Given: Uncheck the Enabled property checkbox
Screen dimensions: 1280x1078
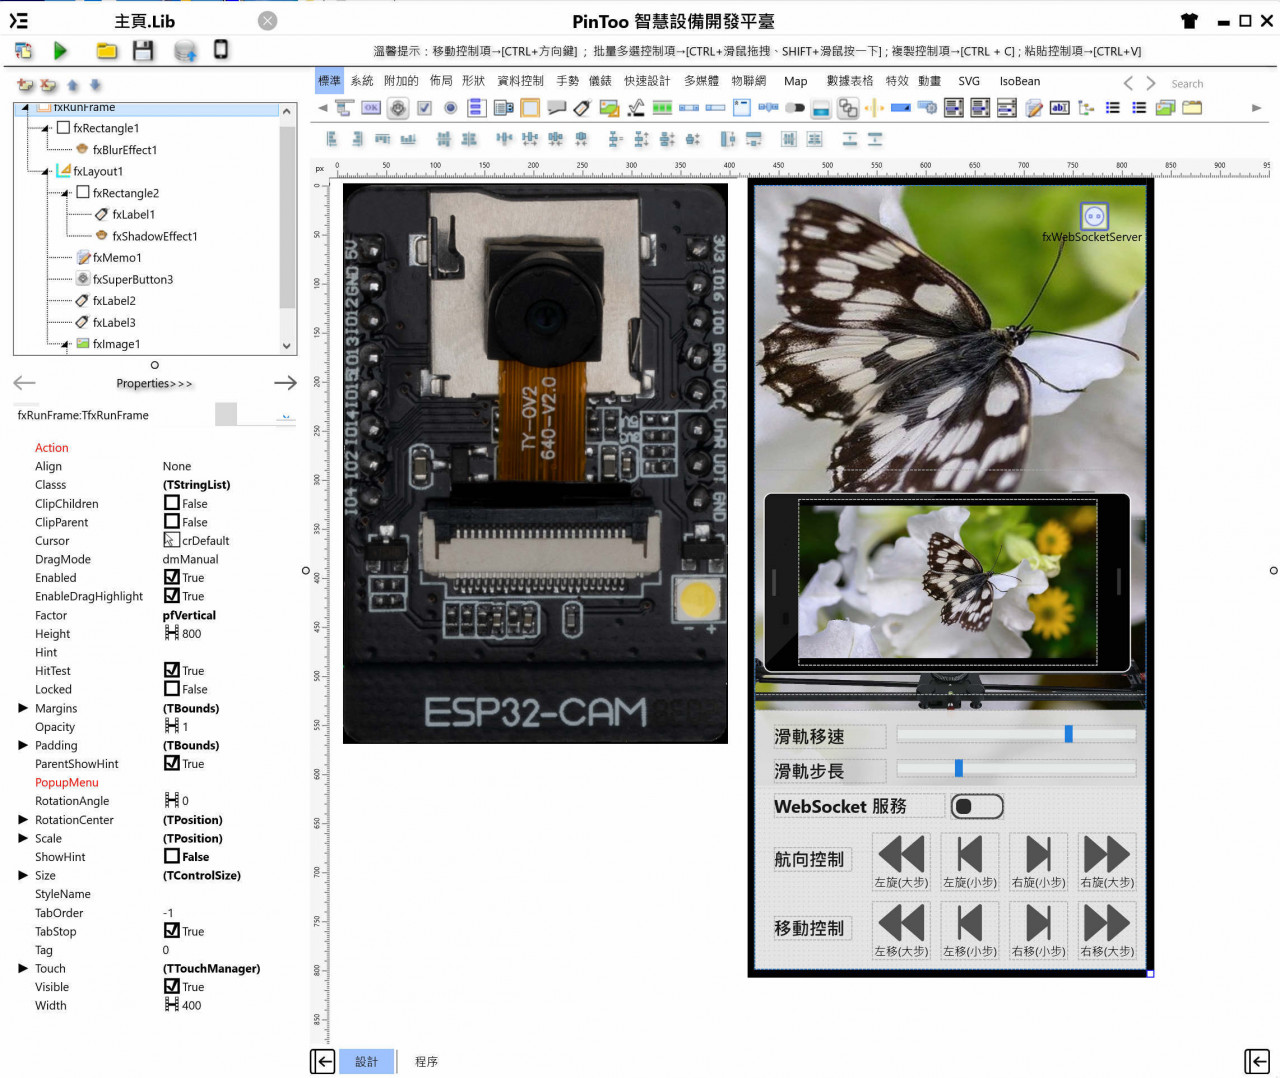Looking at the screenshot, I should 172,577.
